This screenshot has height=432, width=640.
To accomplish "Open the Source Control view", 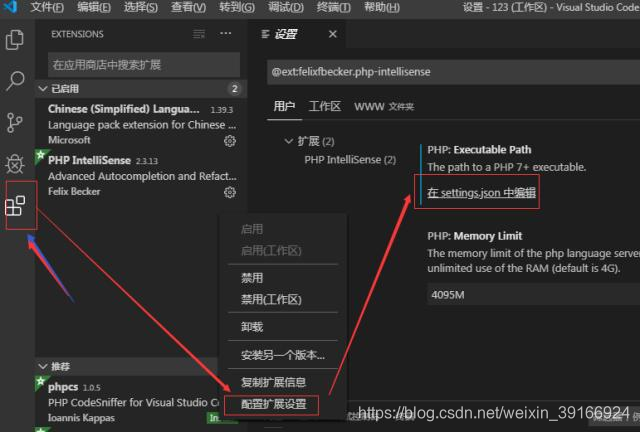I will [15, 122].
